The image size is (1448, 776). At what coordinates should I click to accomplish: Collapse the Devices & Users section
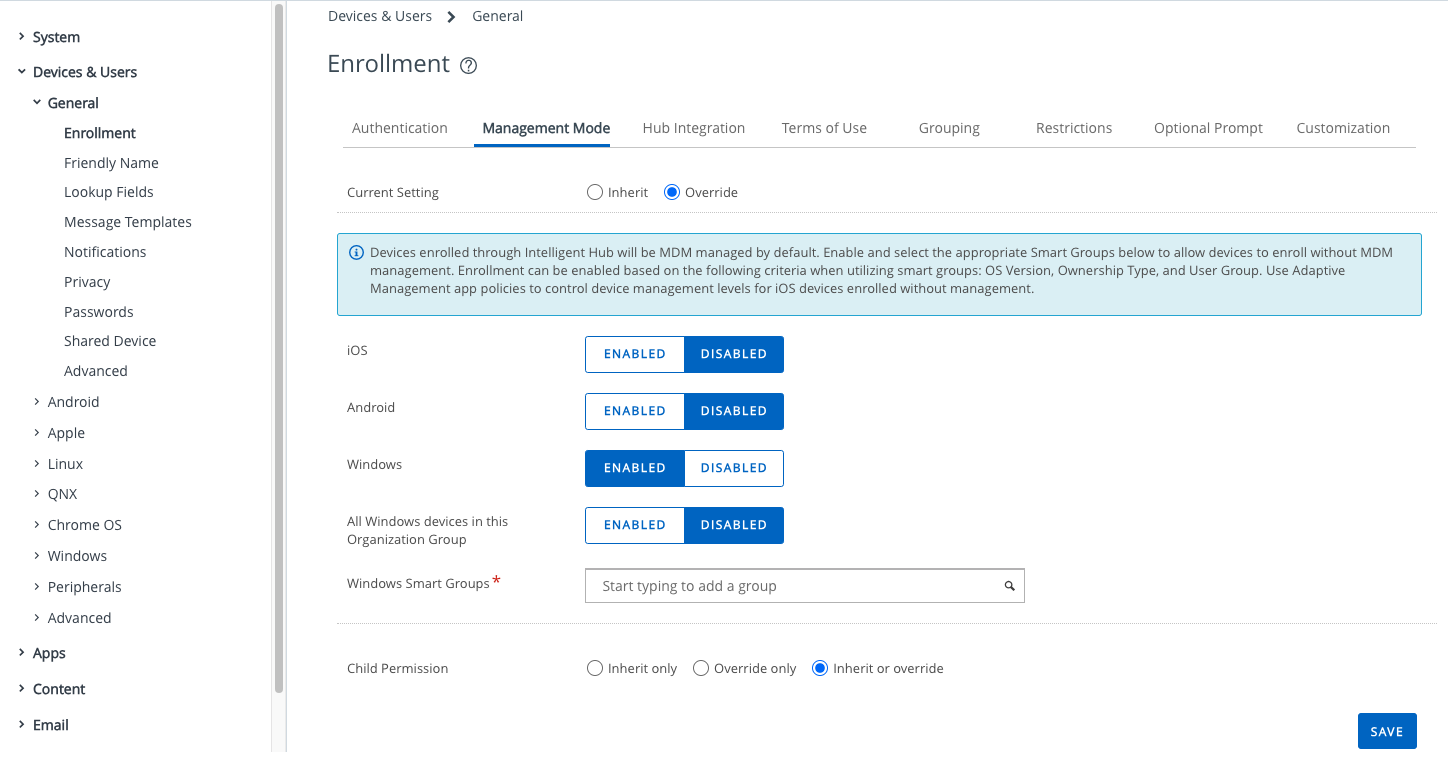click(22, 72)
